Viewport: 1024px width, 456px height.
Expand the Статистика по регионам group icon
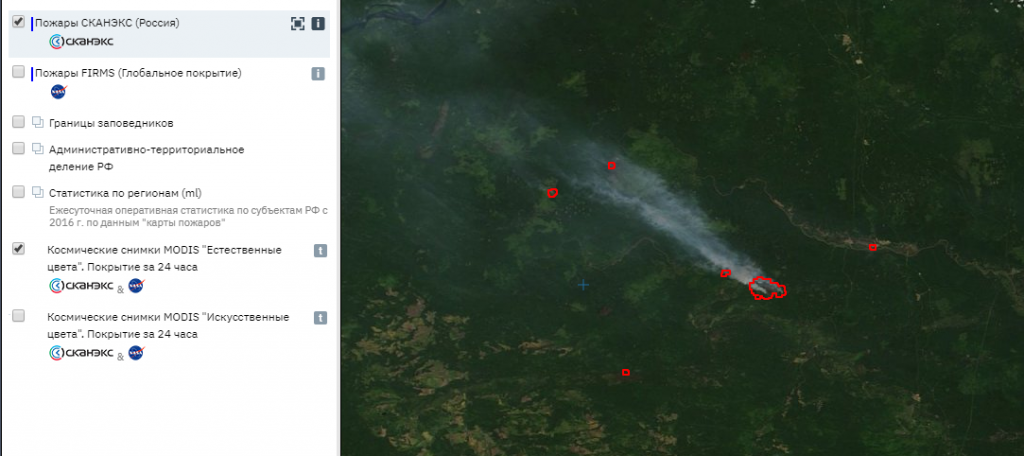[38, 193]
